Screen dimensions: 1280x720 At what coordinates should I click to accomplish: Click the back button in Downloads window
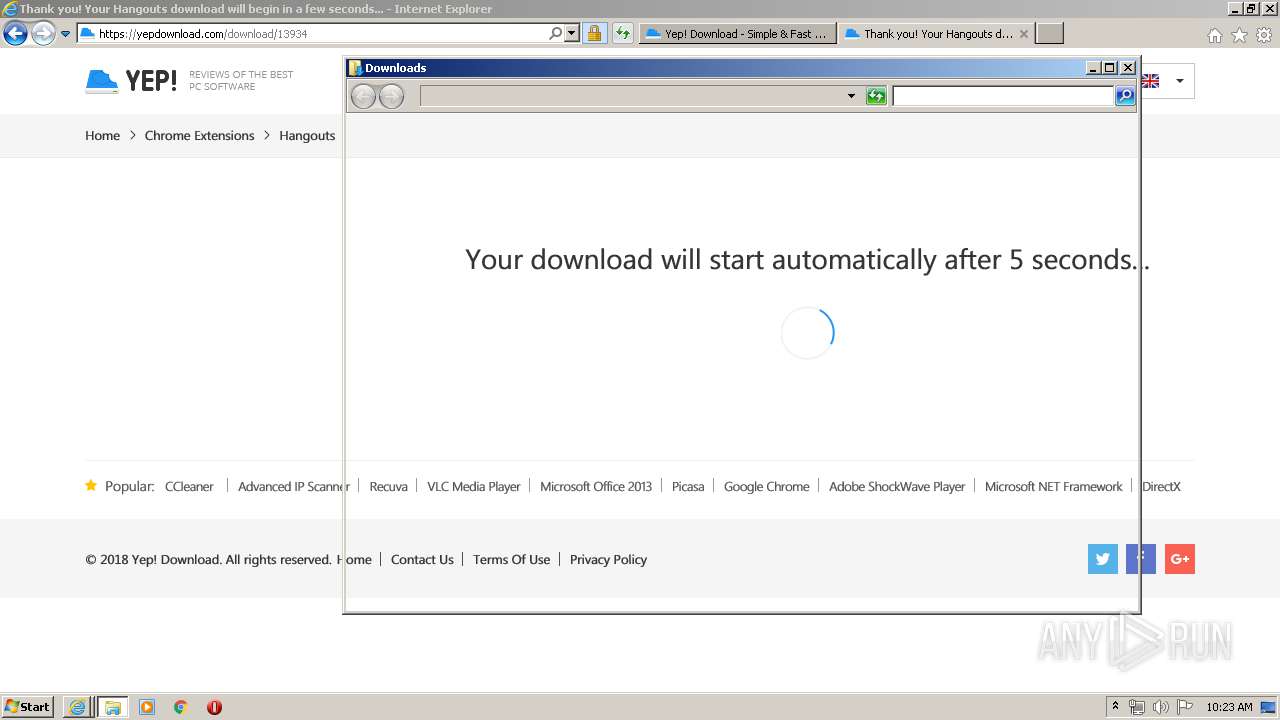click(x=363, y=96)
